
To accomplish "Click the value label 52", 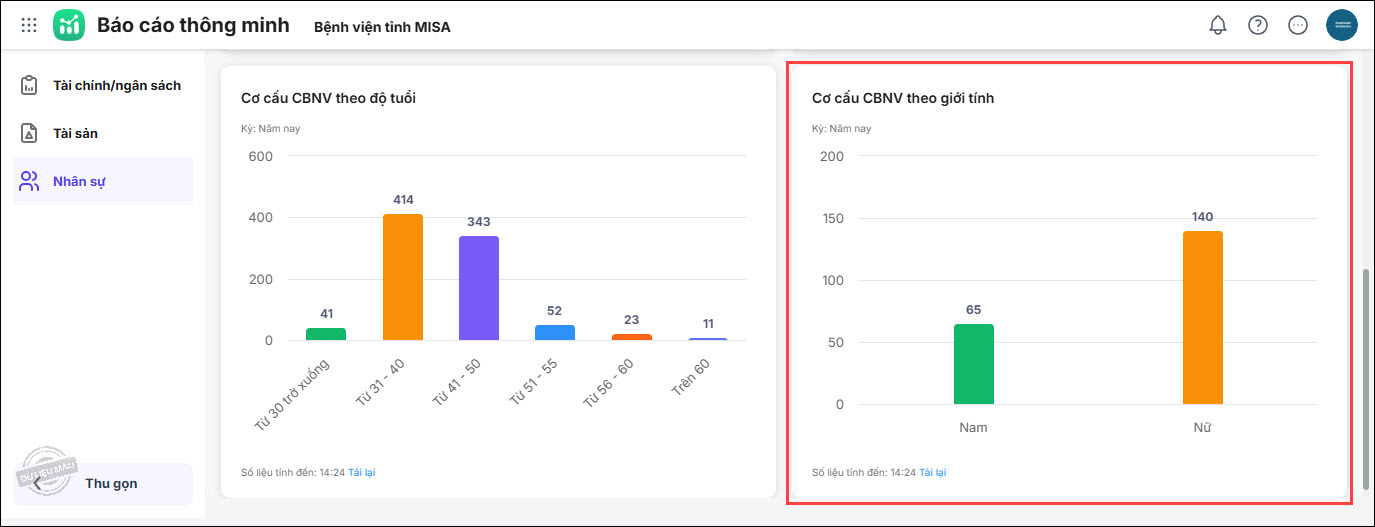I will 555,311.
